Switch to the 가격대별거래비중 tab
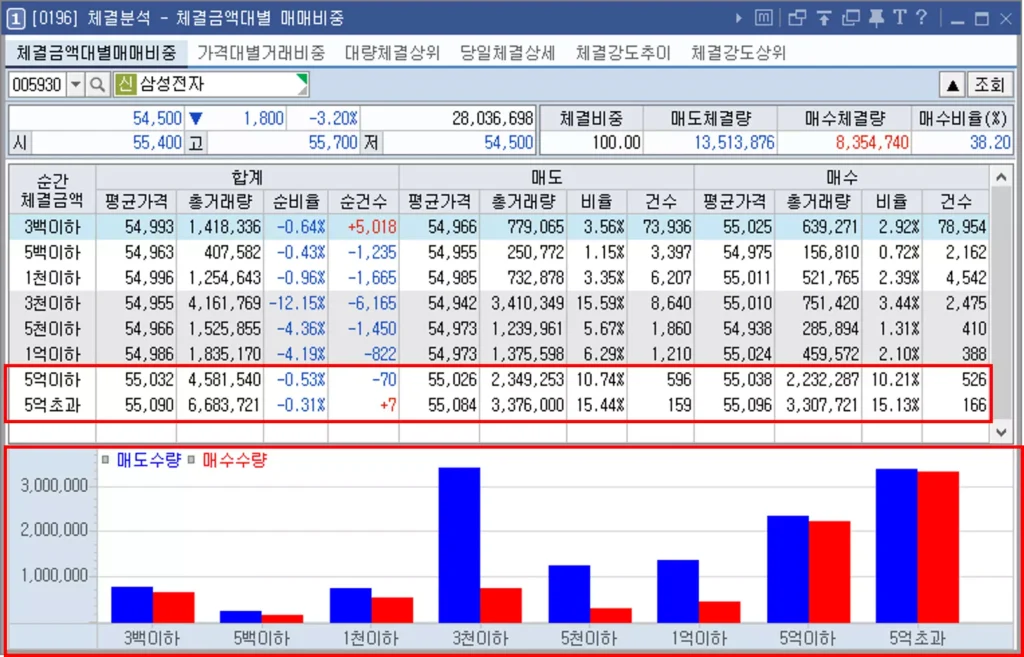 pos(261,54)
